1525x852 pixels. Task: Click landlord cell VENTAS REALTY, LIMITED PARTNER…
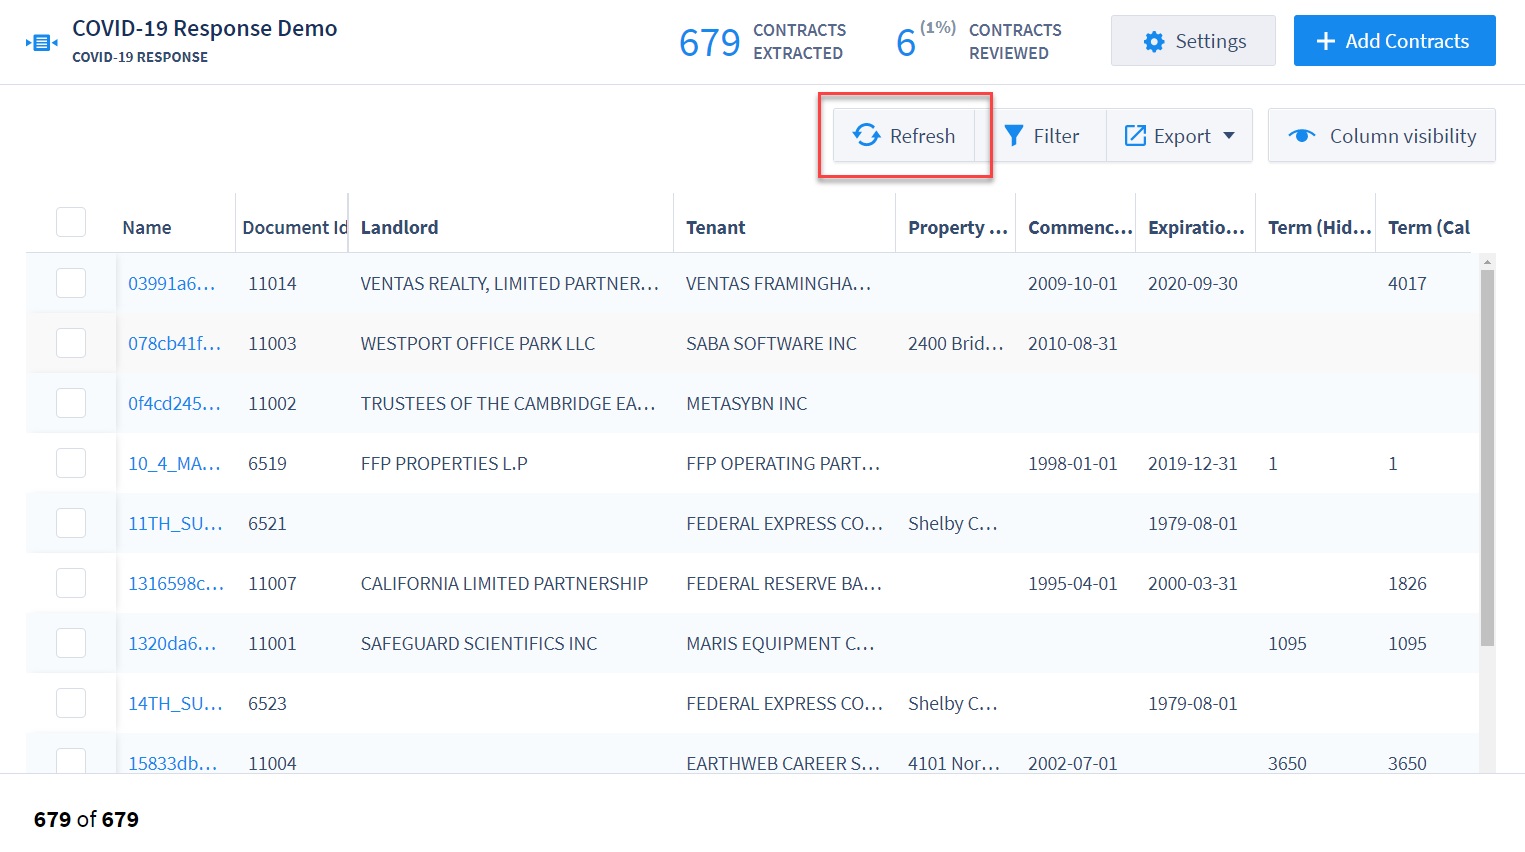click(510, 283)
